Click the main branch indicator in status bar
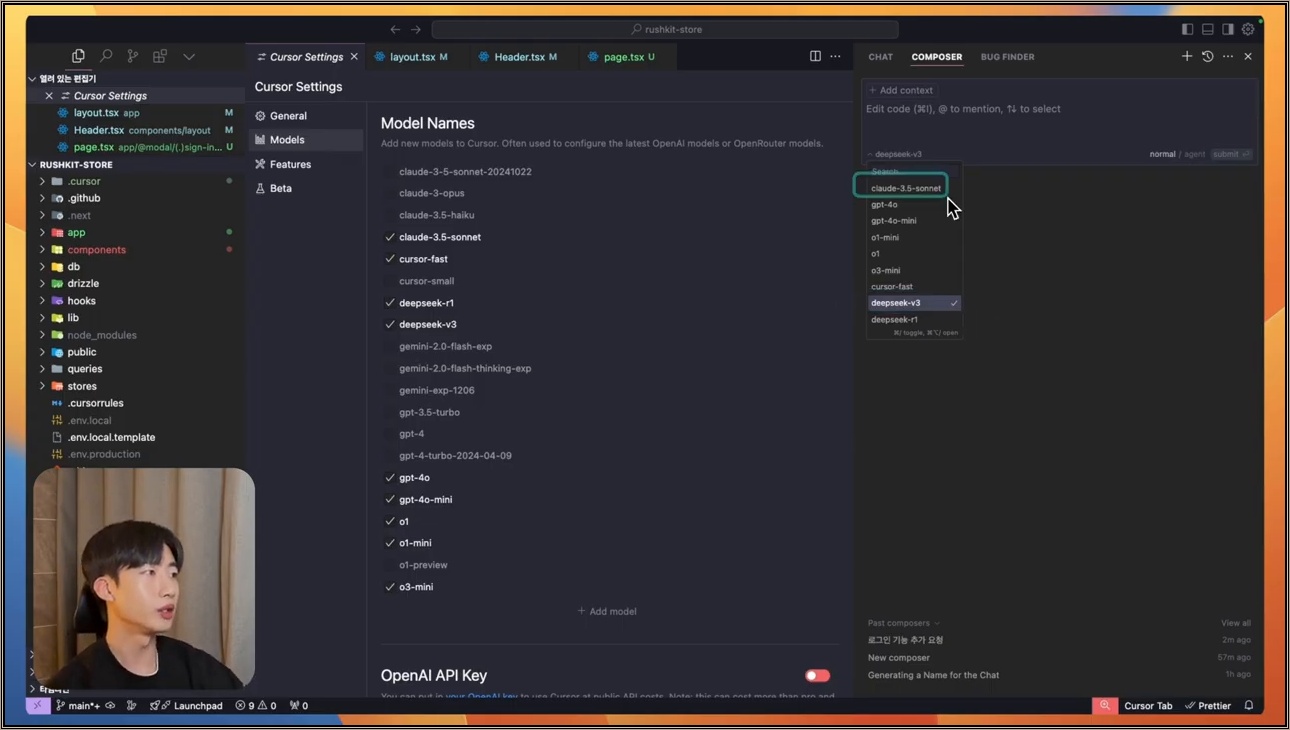 coord(78,705)
